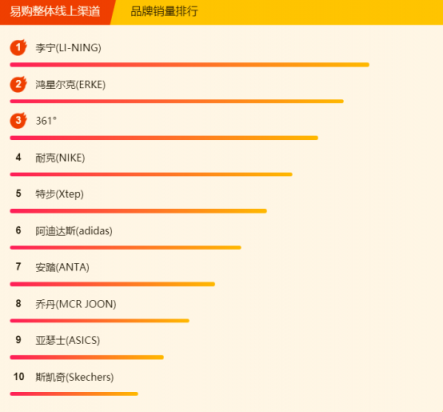Click the sales bar under LI-NING
Viewport: 443px width, 412px height.
tap(190, 65)
